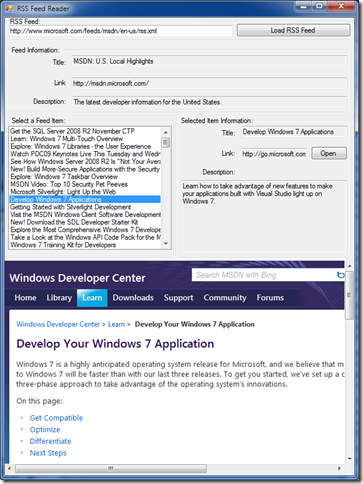The height and width of the screenshot is (484, 363).
Task: Close the RSS Feed Reader window
Action: tap(341, 6)
